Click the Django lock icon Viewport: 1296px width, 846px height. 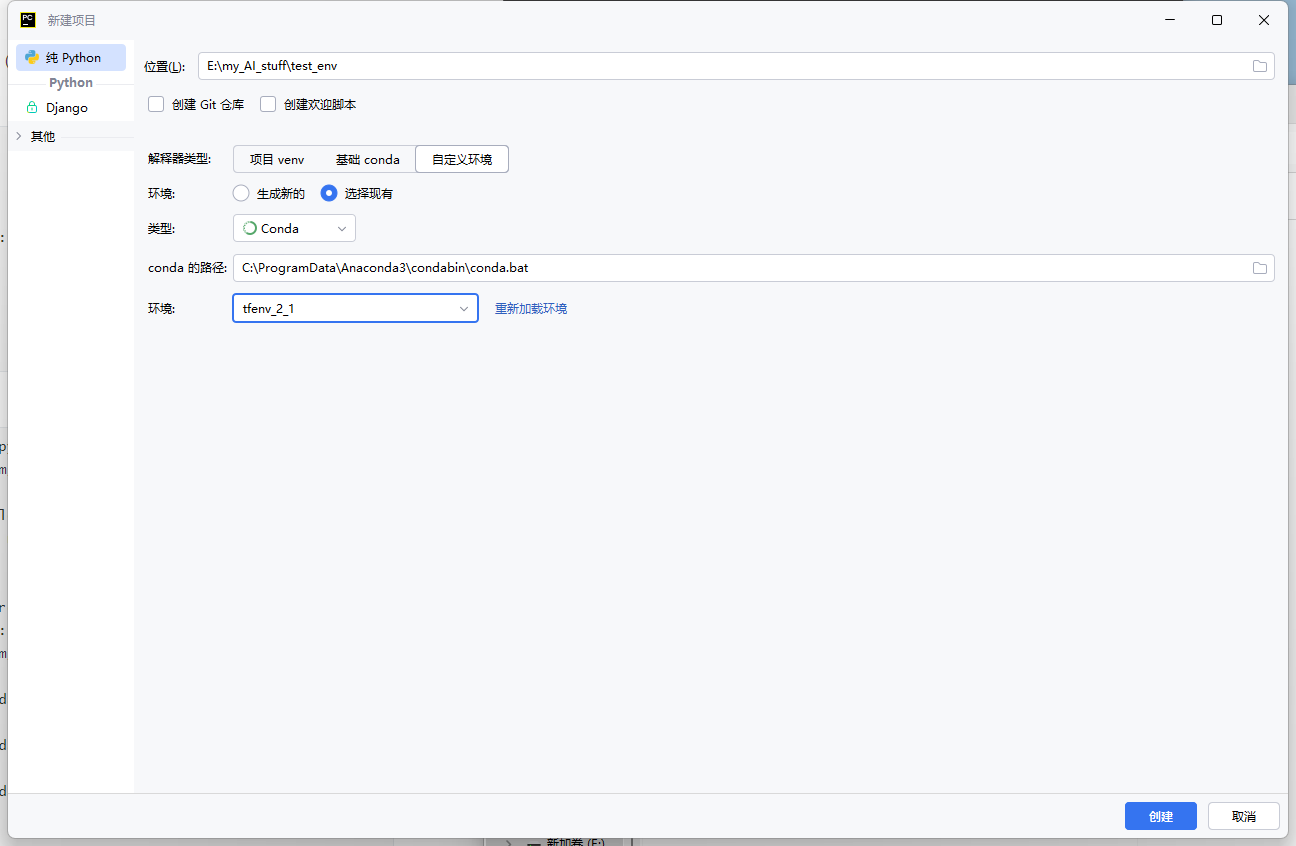[32, 108]
